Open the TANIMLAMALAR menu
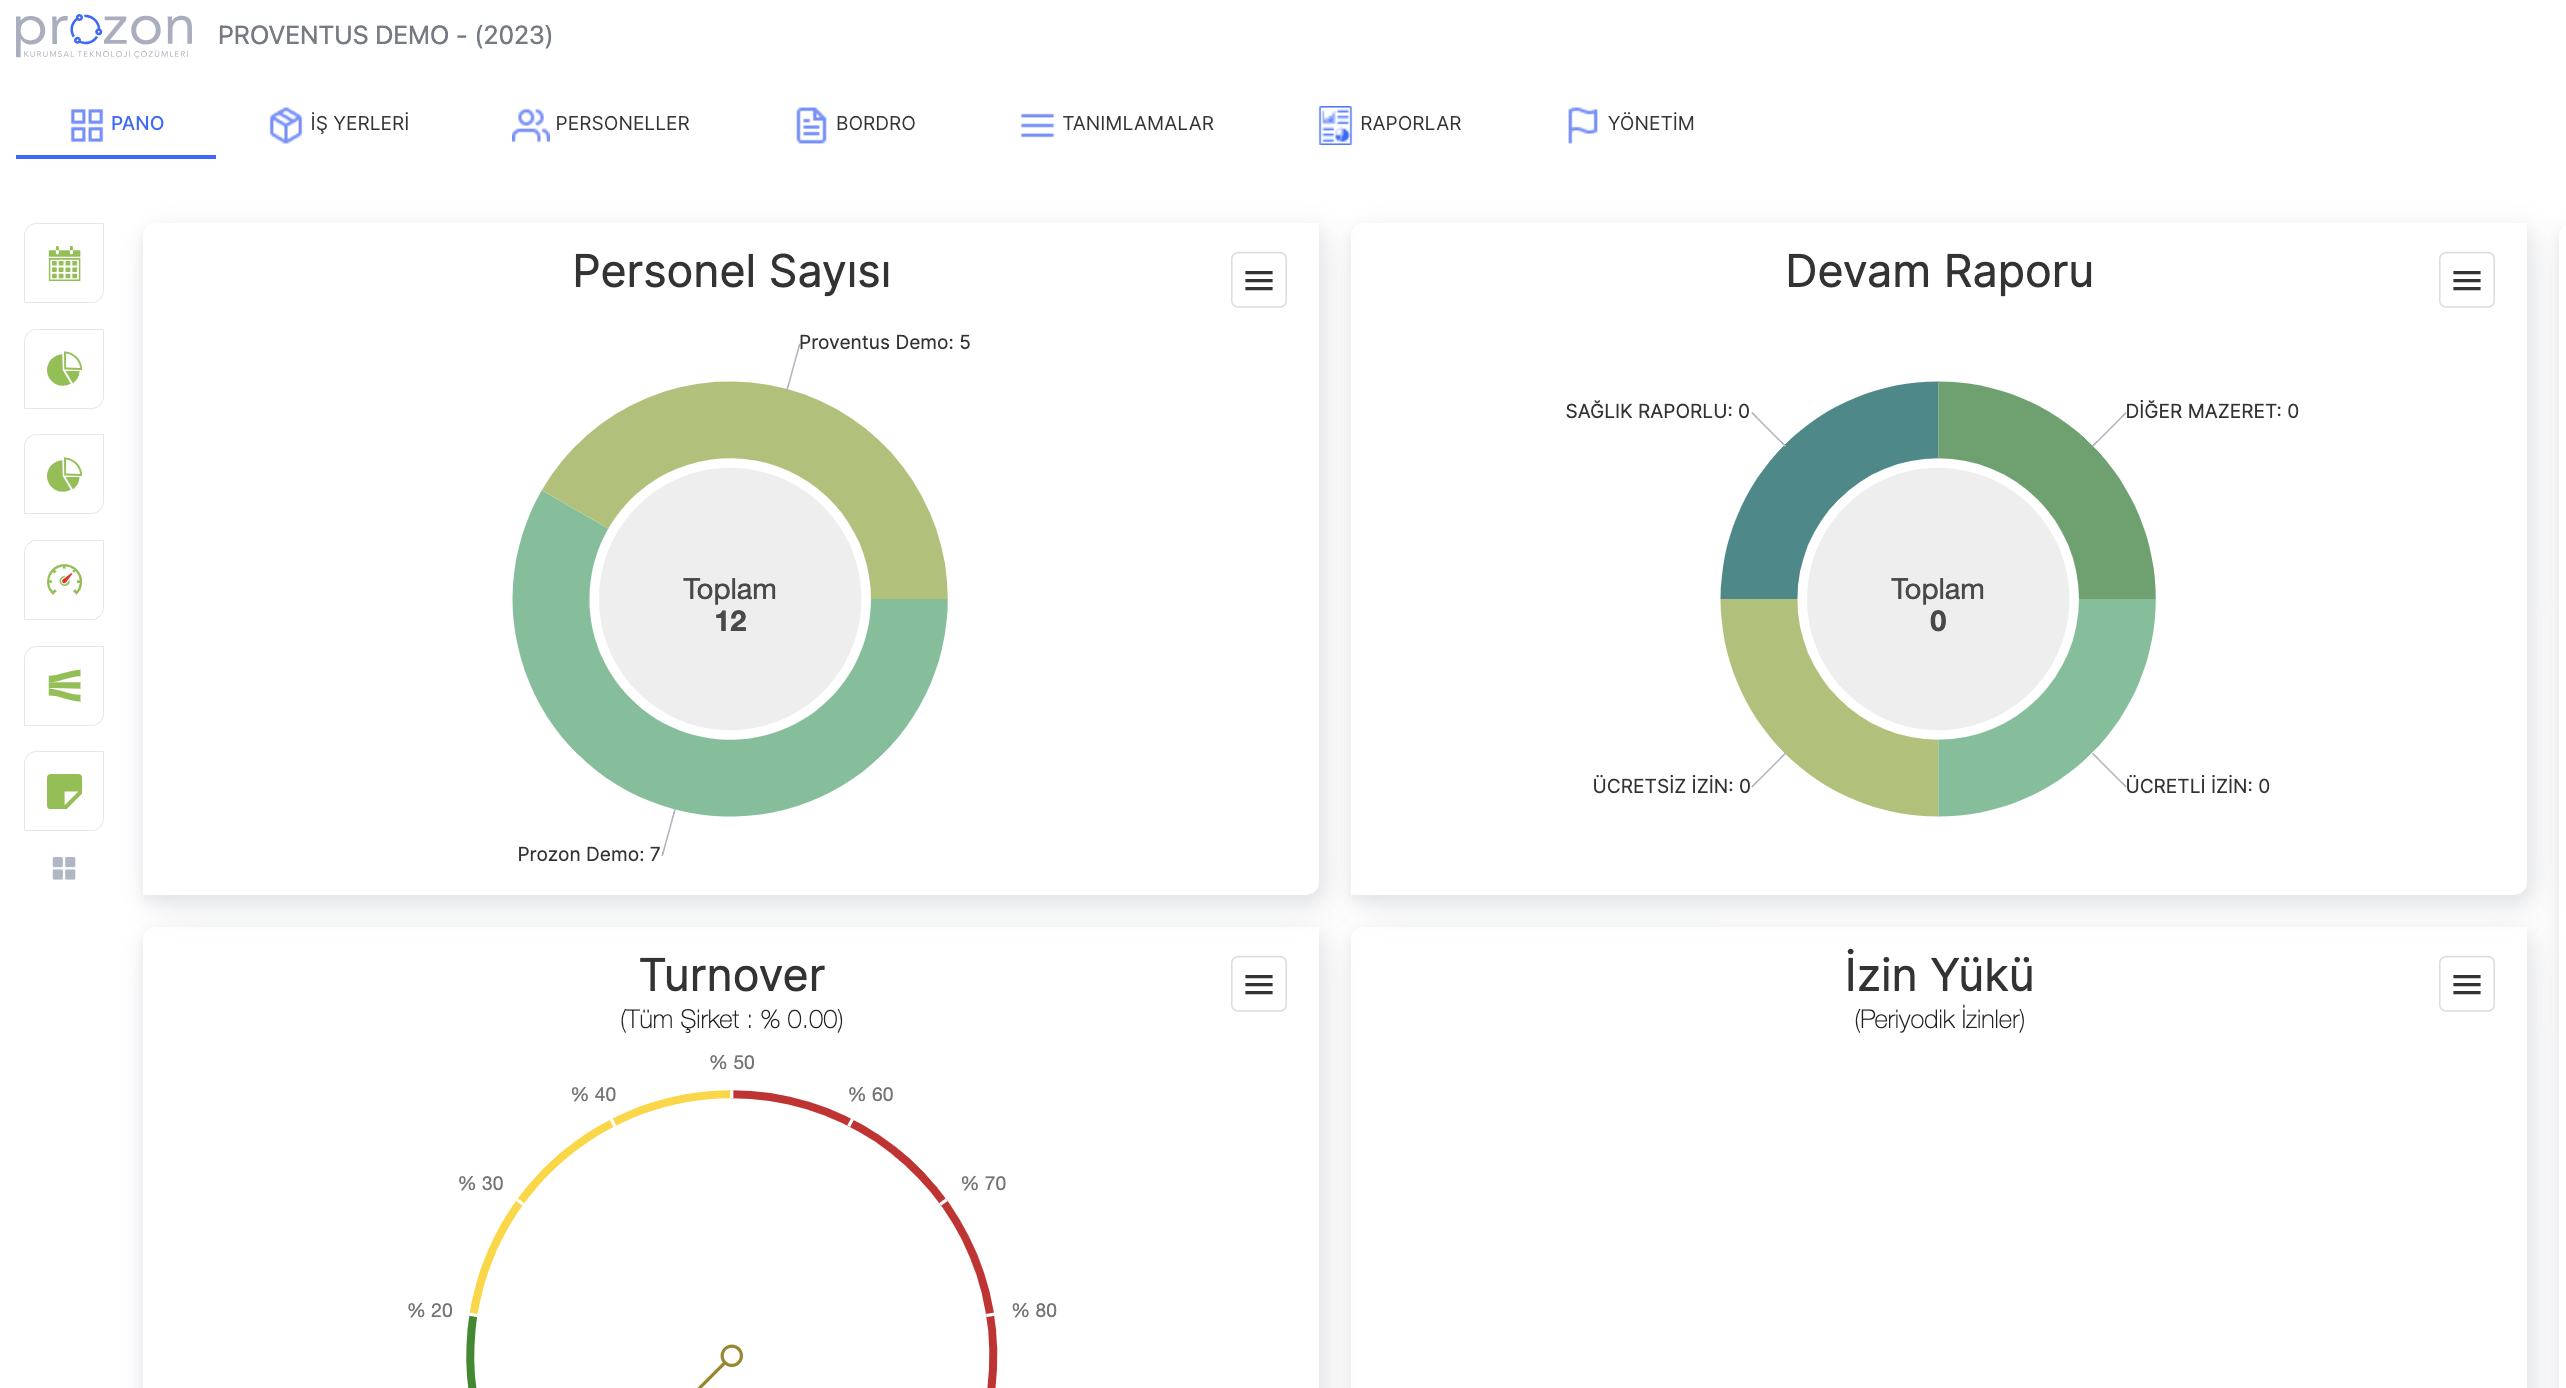This screenshot has width=2566, height=1388. [1117, 124]
